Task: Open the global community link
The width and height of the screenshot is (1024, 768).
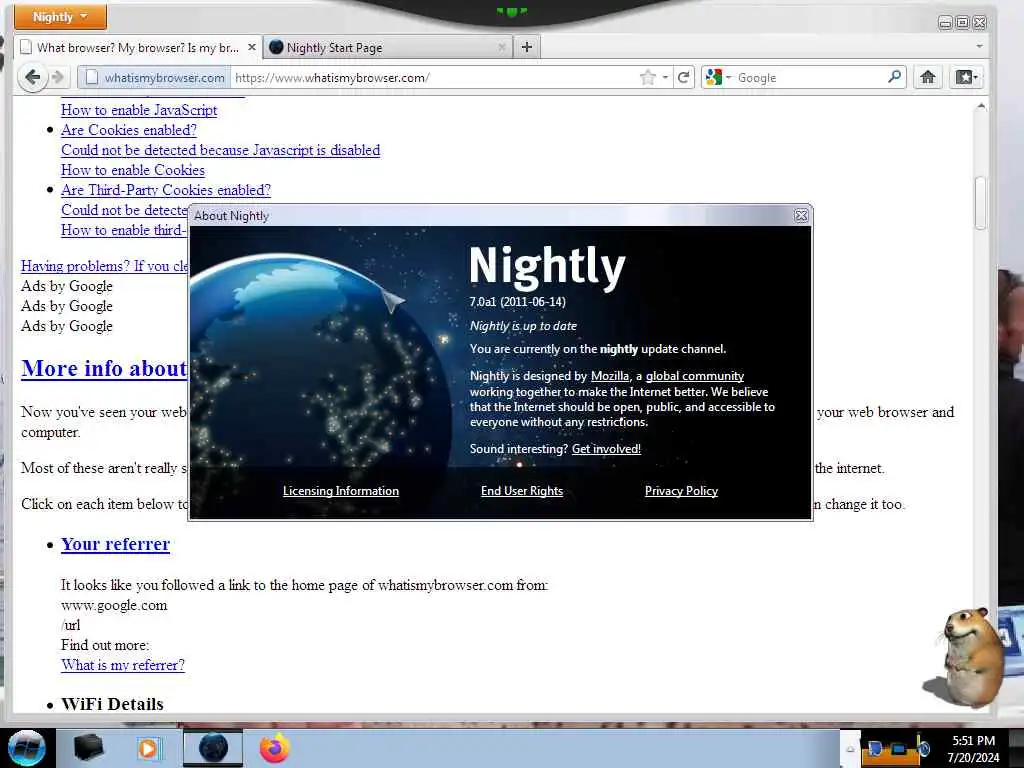Action: point(695,376)
